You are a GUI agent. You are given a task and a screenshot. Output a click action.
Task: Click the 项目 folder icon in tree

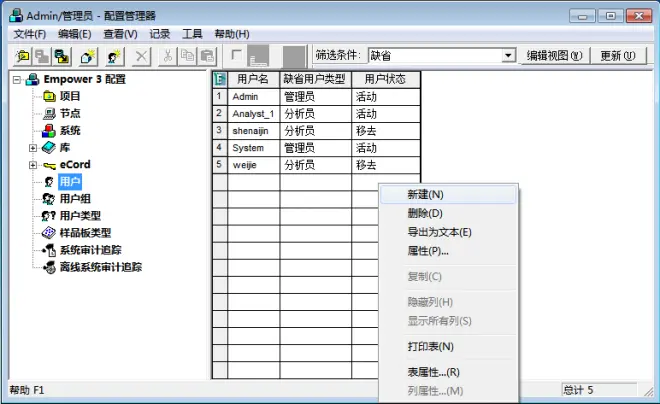click(49, 96)
